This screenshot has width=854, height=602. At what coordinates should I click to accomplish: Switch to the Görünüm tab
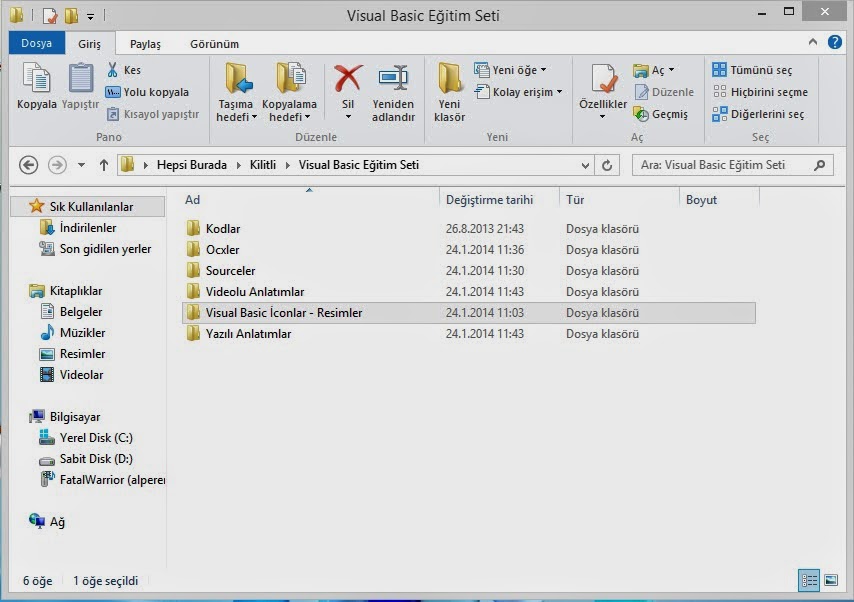click(x=214, y=44)
